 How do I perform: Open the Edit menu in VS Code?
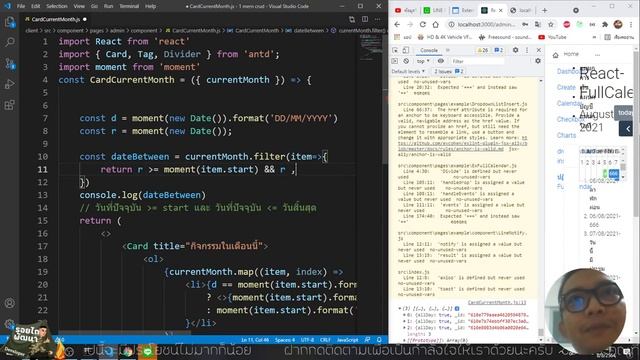point(36,6)
